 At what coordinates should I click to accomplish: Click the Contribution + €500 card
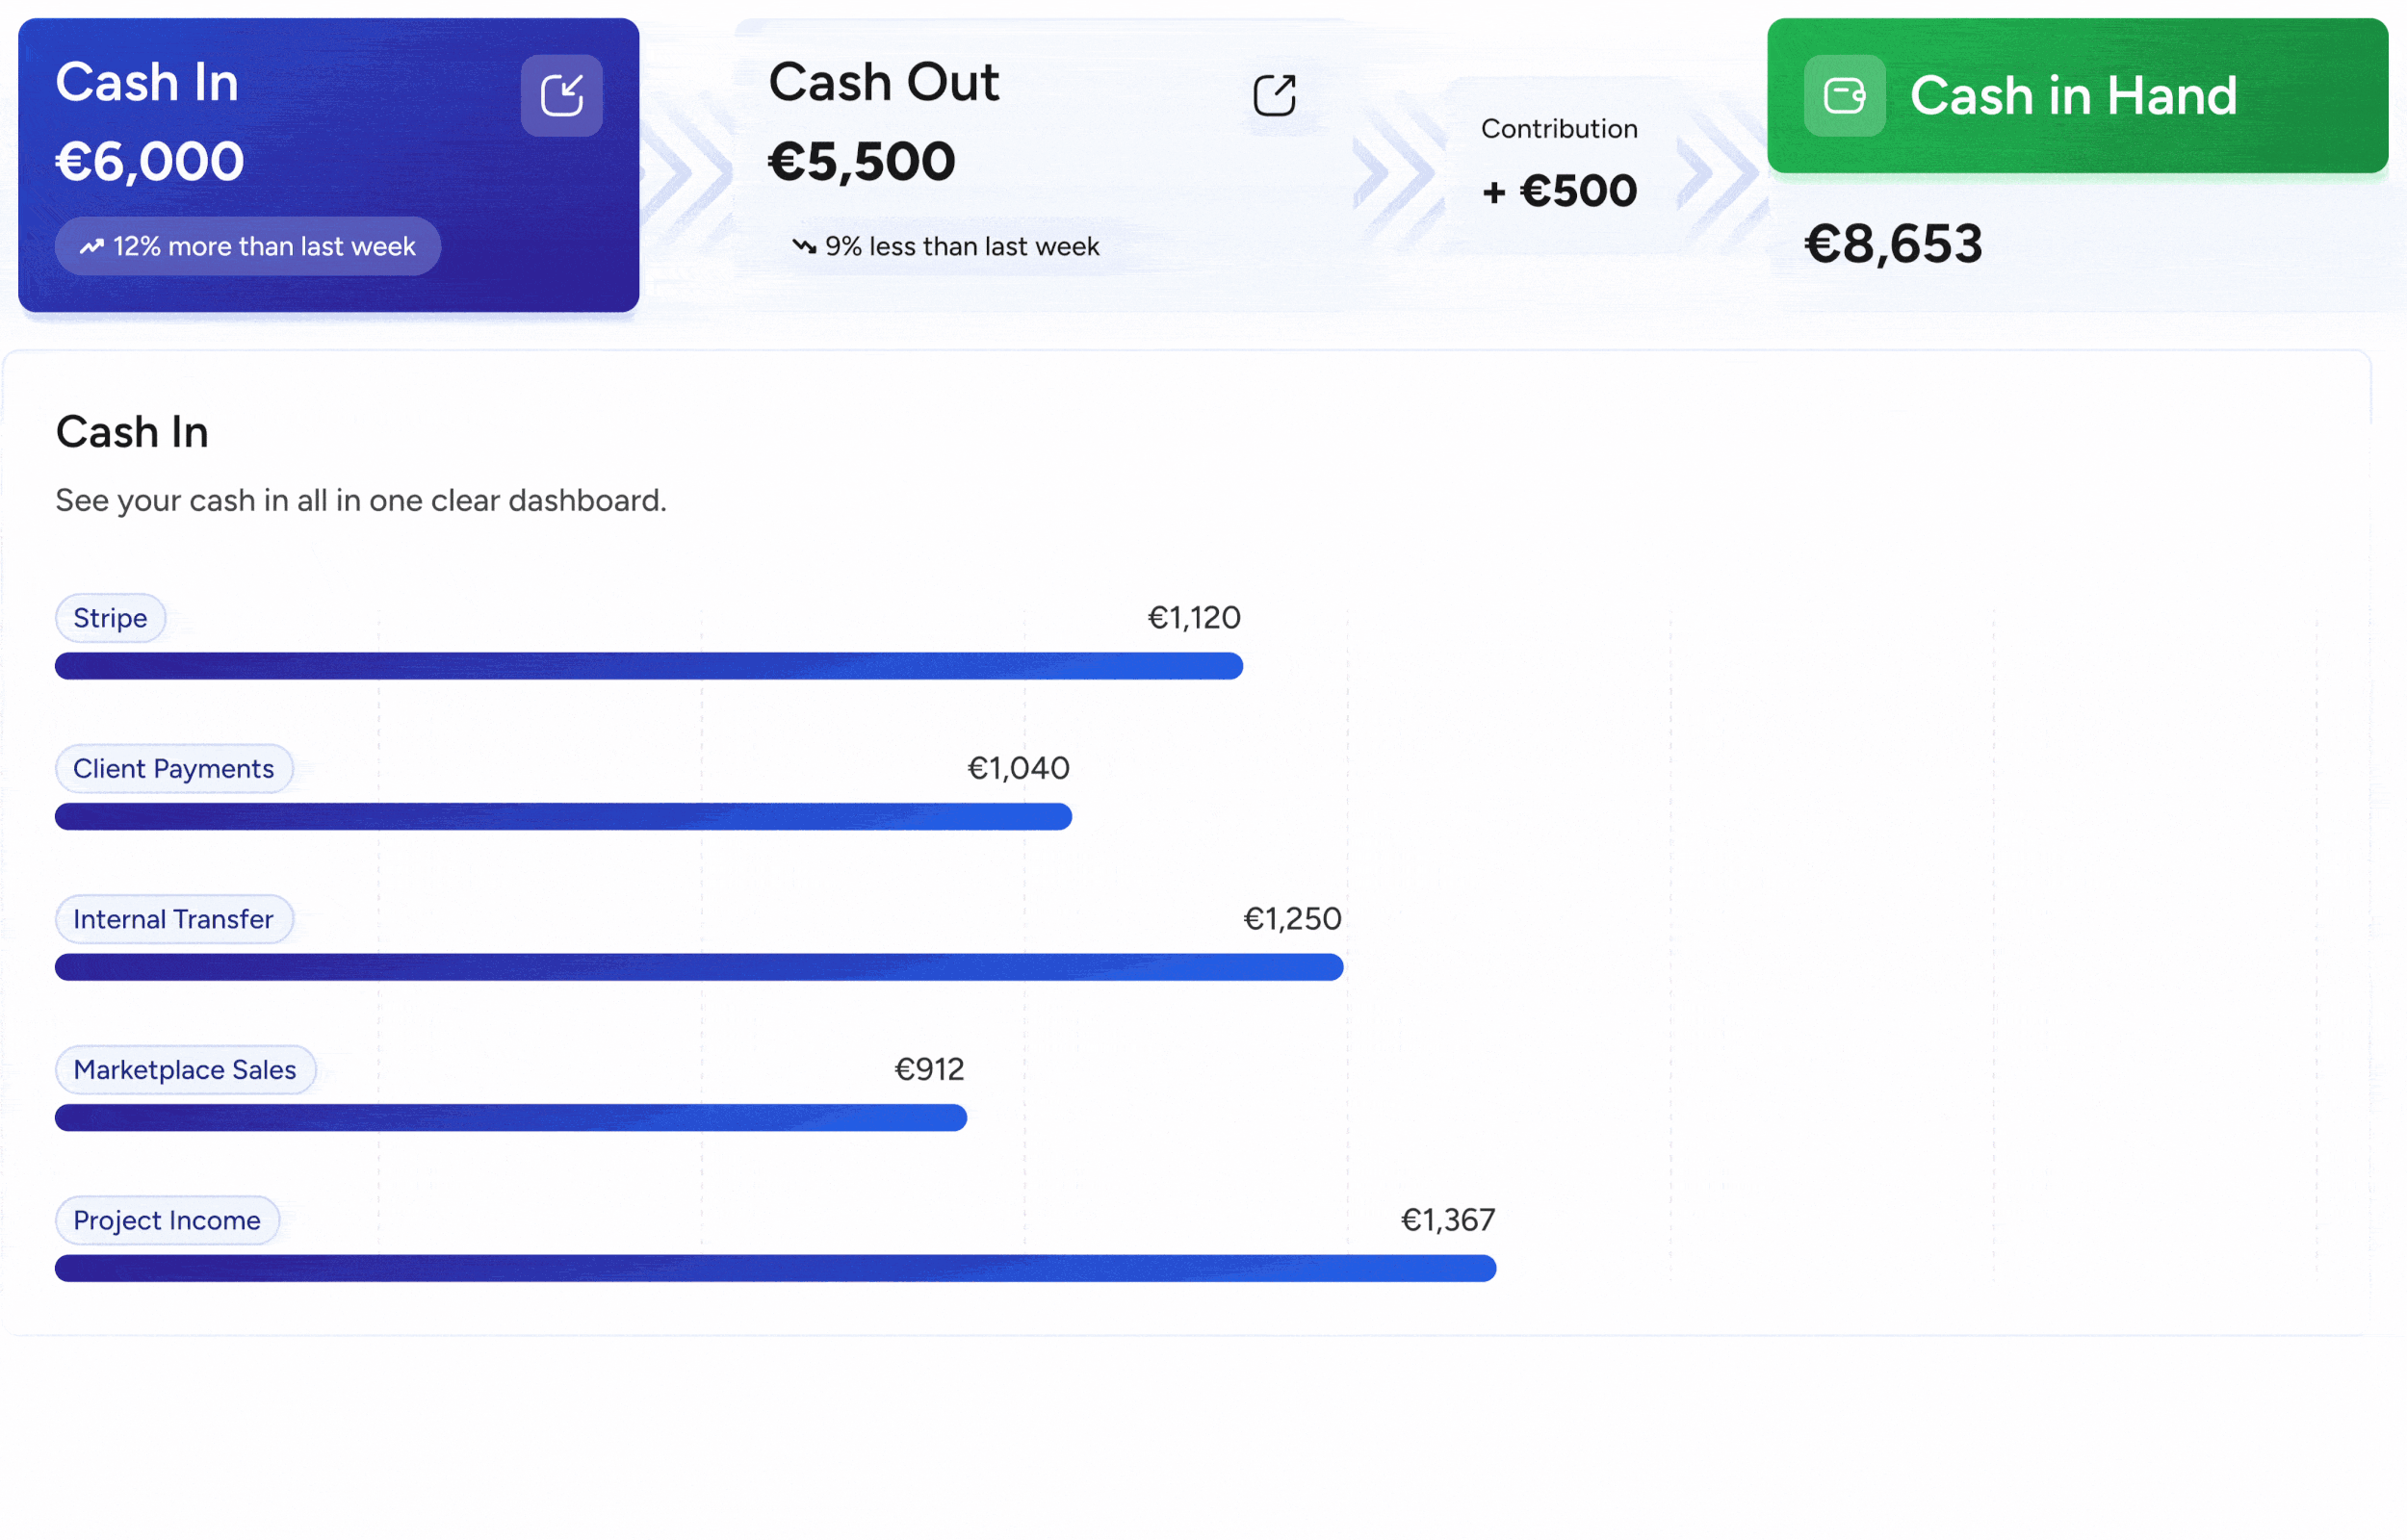[x=1558, y=165]
